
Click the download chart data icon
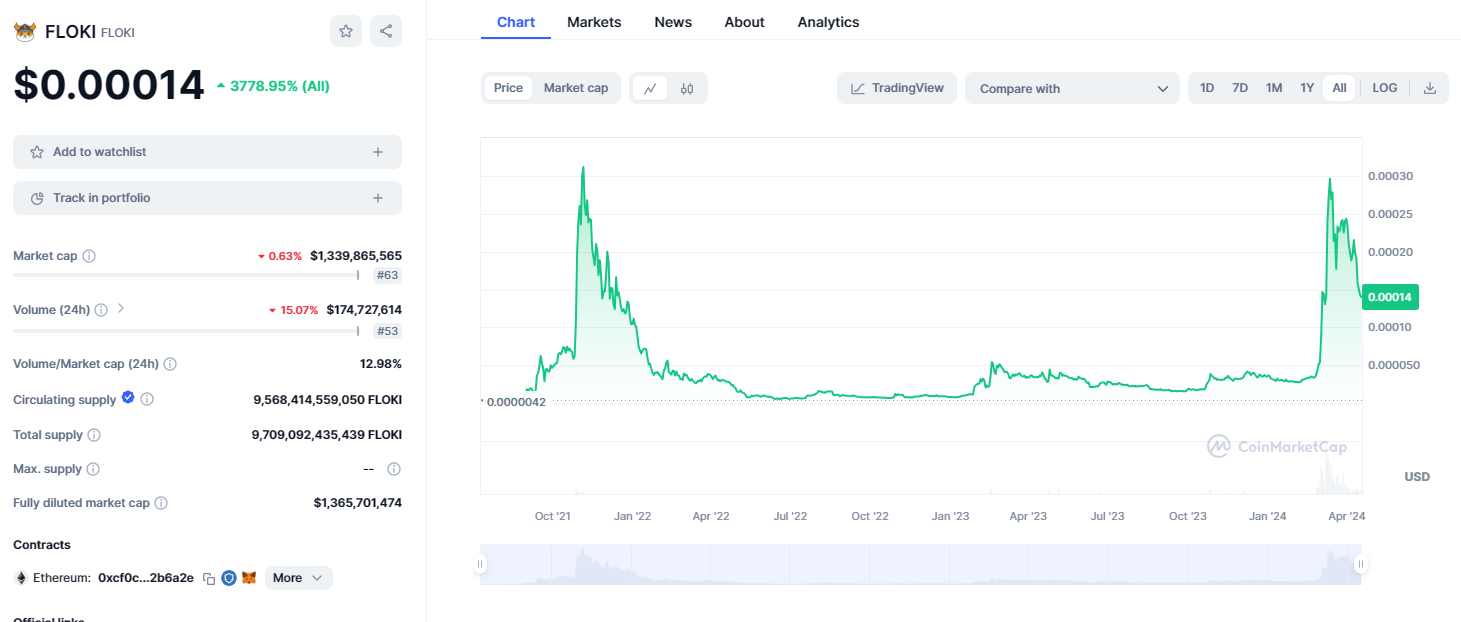pos(1430,88)
